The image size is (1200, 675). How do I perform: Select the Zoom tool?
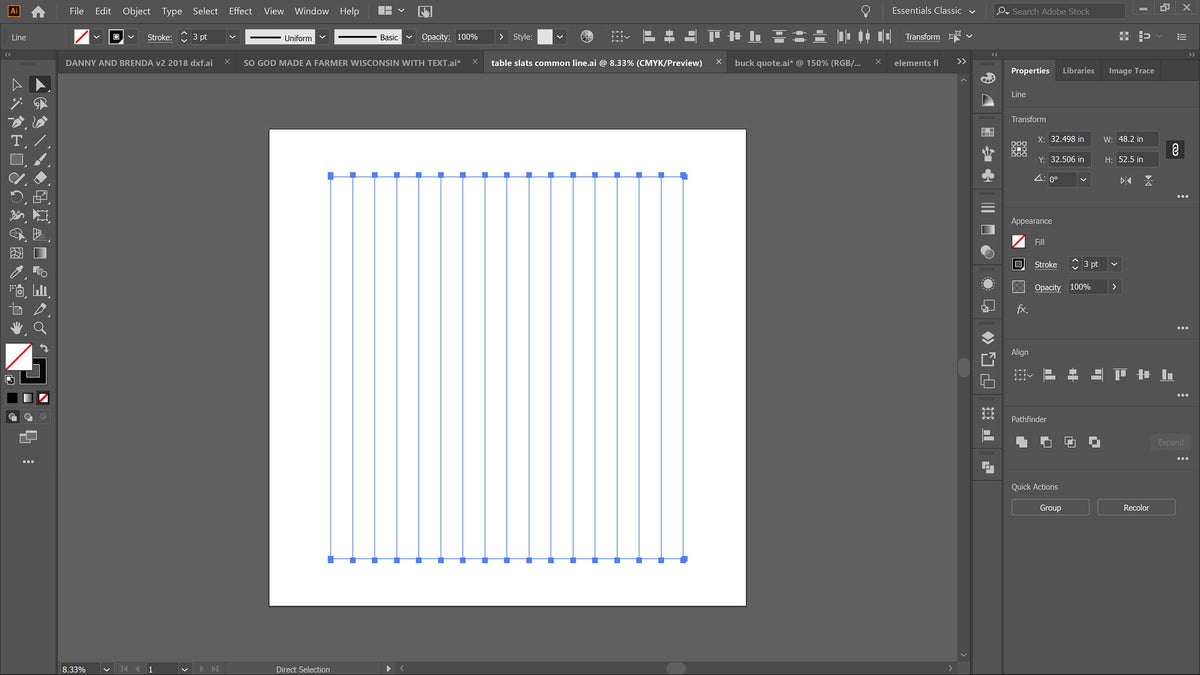coord(40,328)
